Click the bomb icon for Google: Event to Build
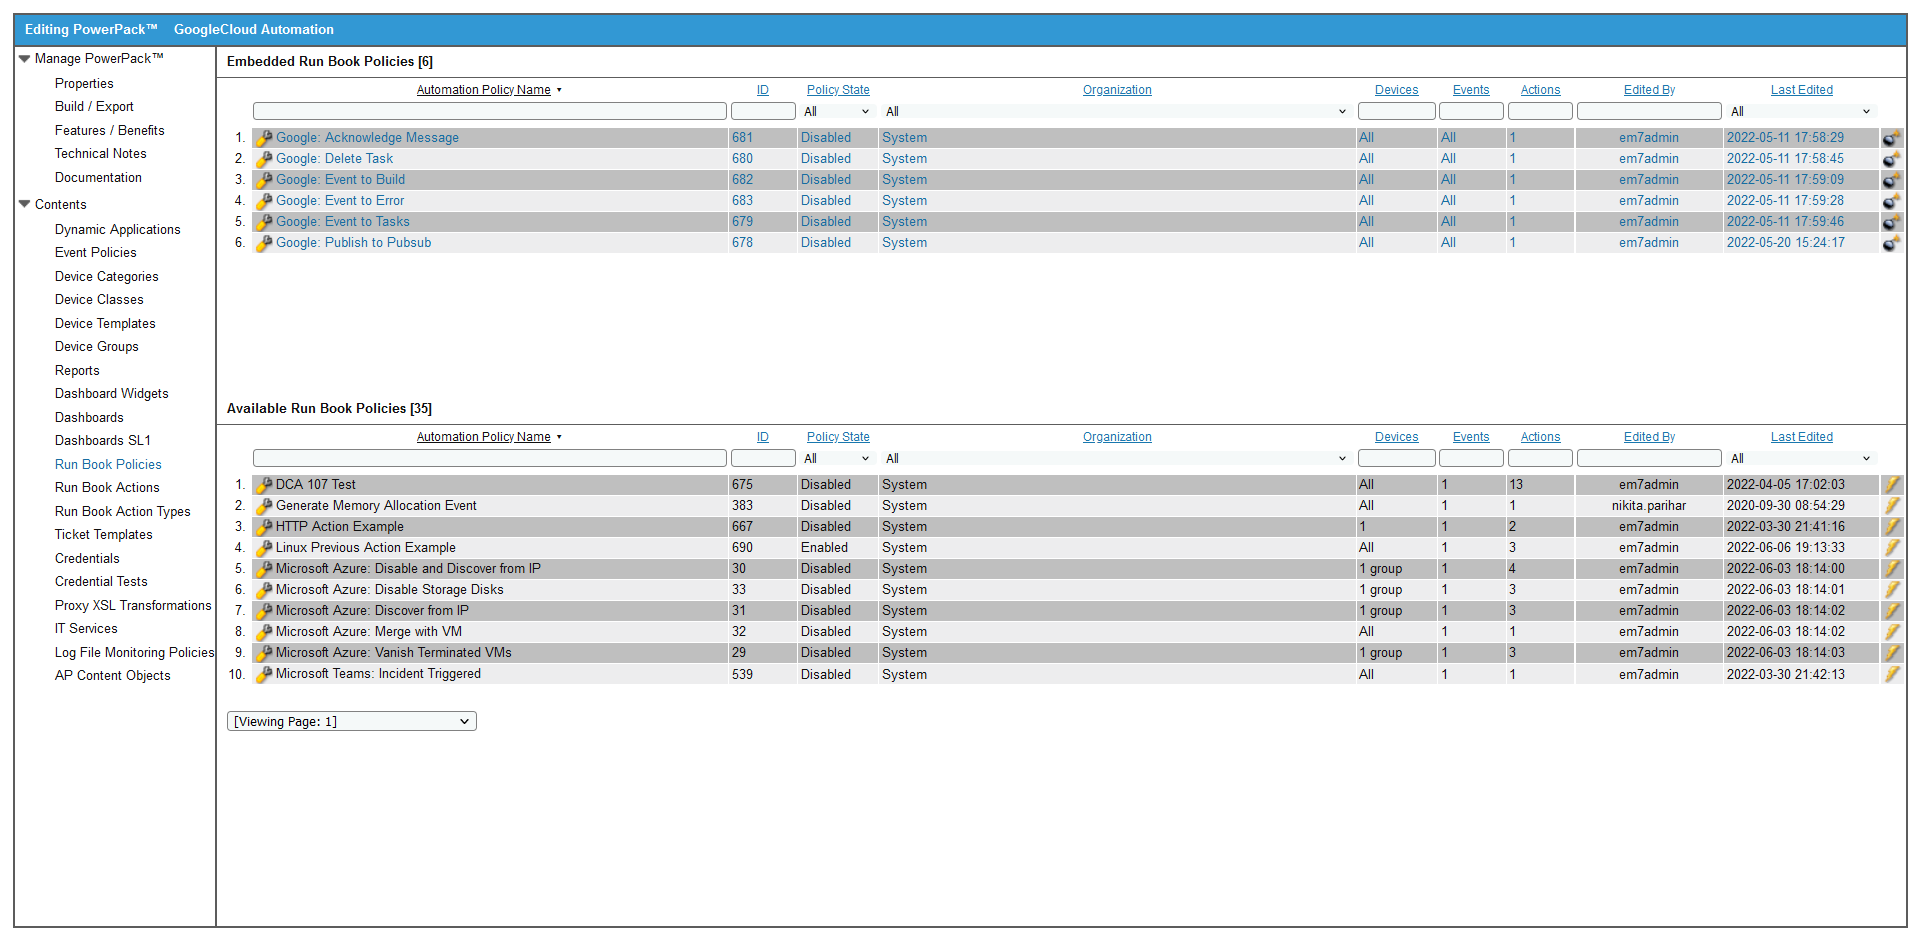The height and width of the screenshot is (940, 1919). point(1891,180)
